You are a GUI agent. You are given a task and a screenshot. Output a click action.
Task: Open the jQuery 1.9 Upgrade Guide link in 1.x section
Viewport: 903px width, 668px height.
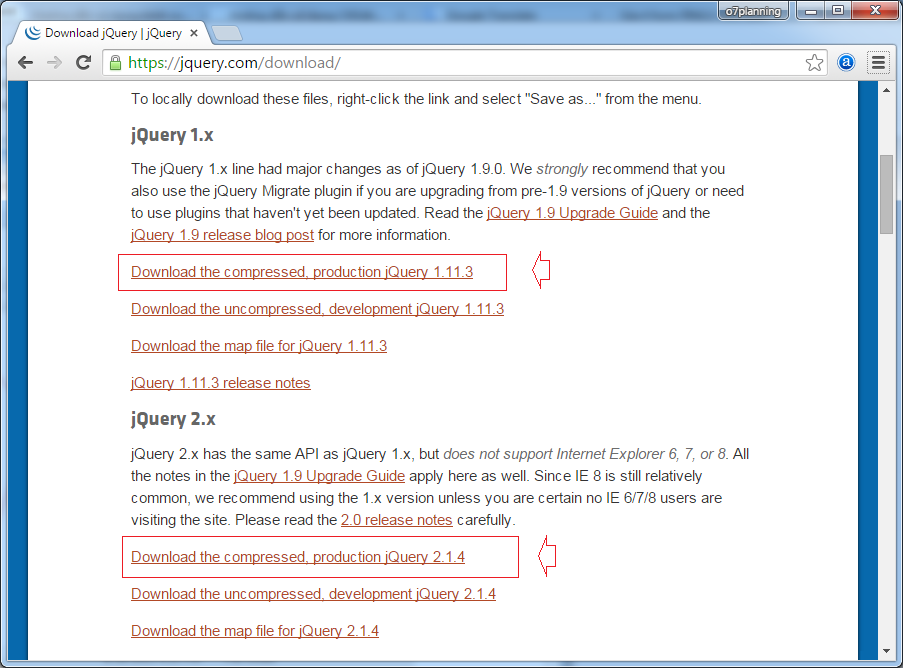(572, 213)
